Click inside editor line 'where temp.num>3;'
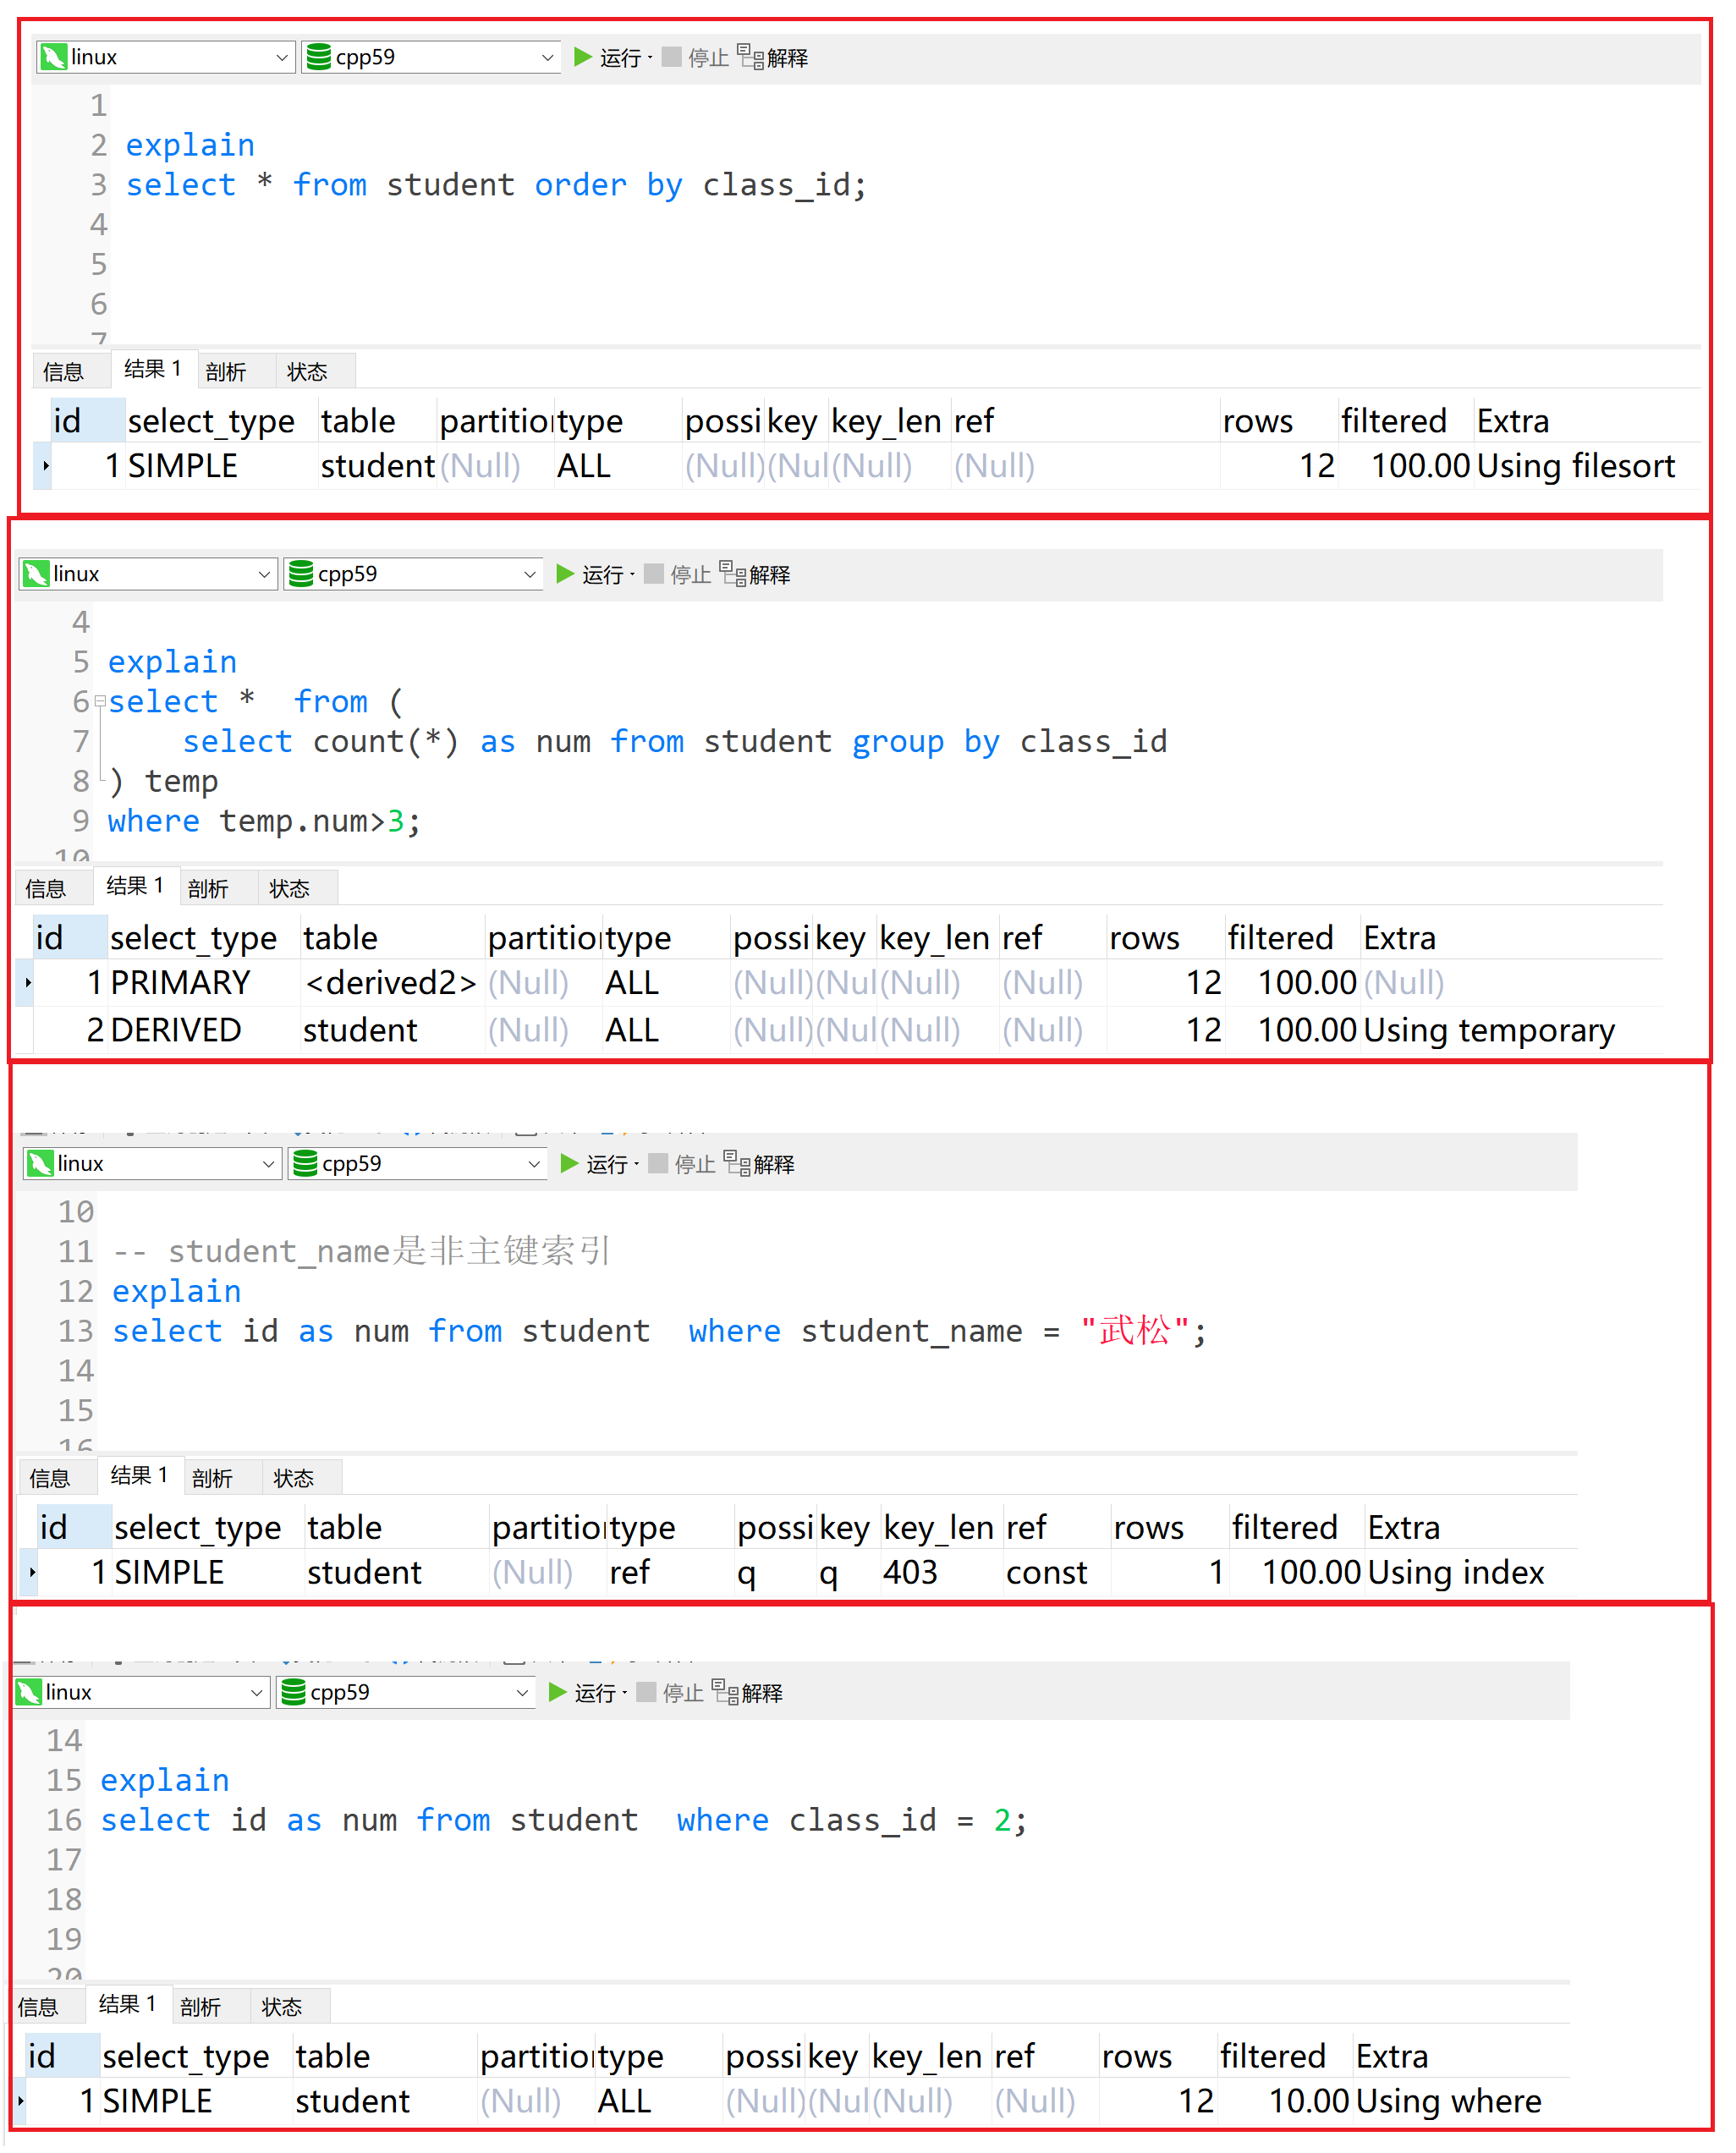Screen dimensions: 1736x2153 tap(265, 822)
